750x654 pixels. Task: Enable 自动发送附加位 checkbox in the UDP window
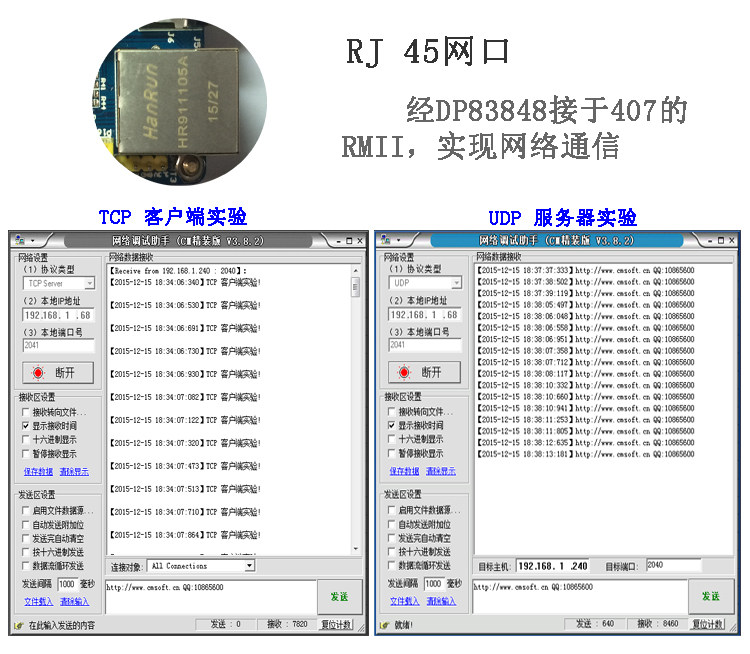(392, 524)
